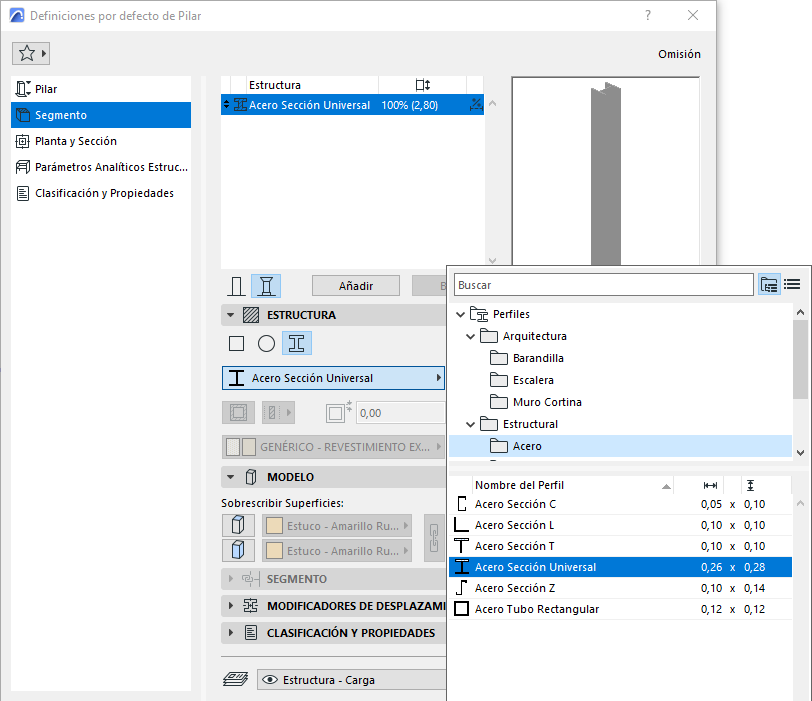Click the Omisión label
Image resolution: width=812 pixels, height=701 pixels.
[679, 54]
